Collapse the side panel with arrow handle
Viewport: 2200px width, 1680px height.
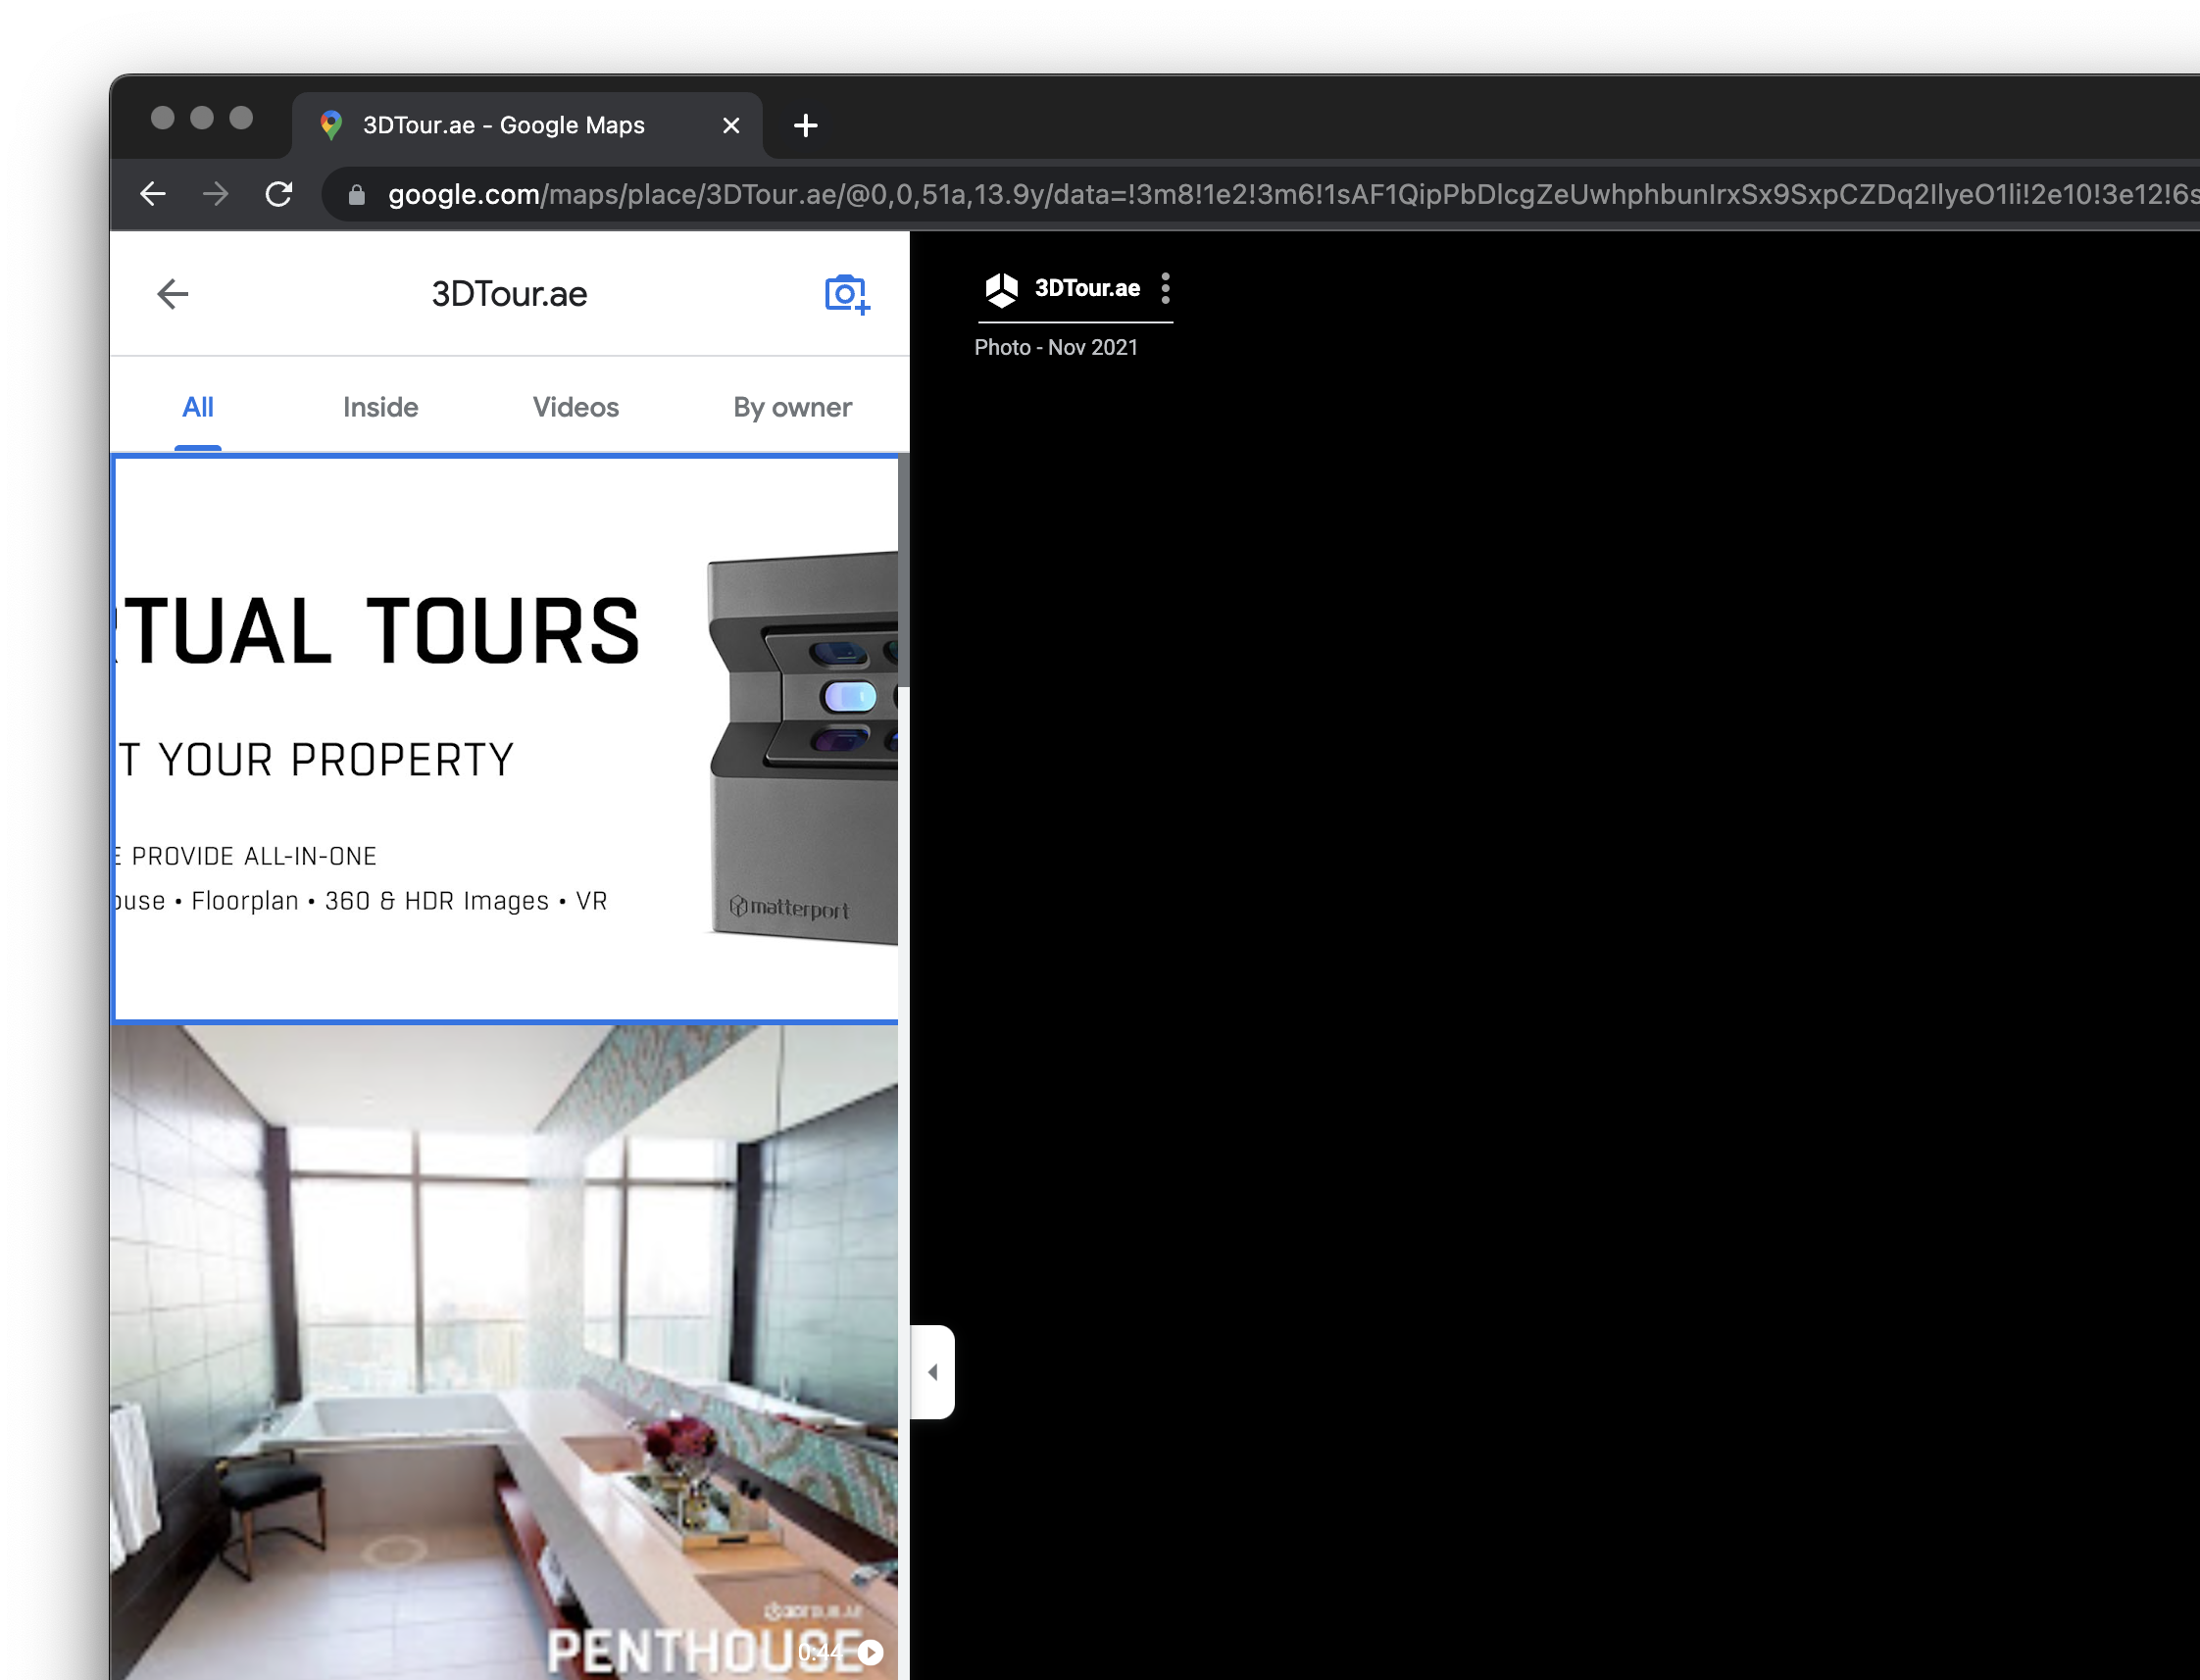point(933,1372)
